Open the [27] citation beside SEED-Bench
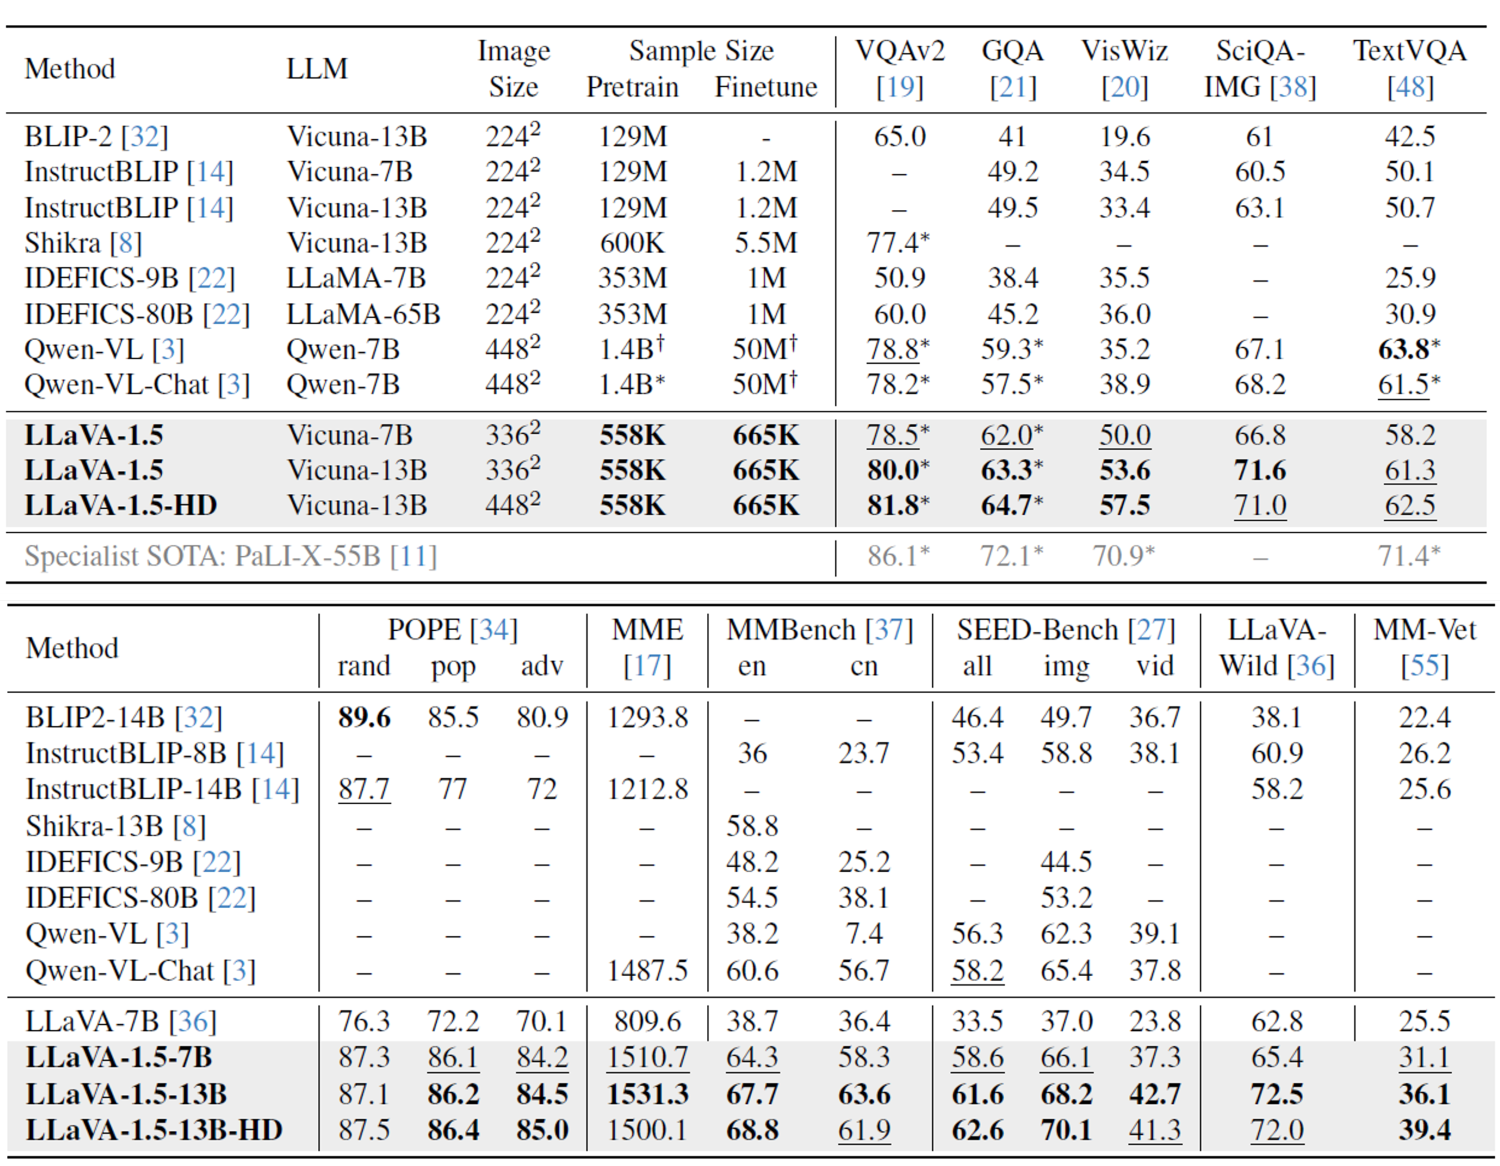This screenshot has width=1500, height=1166. point(1152,630)
